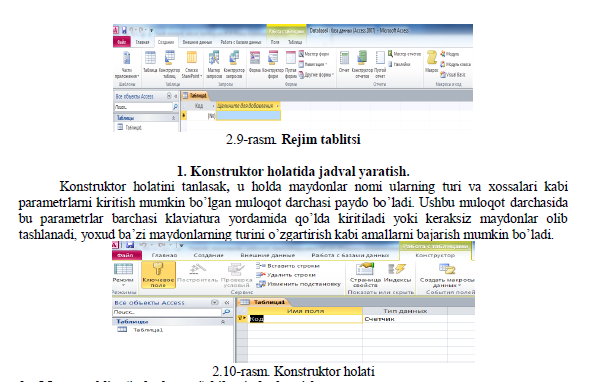Click the Конструктор форм icon

[273, 58]
